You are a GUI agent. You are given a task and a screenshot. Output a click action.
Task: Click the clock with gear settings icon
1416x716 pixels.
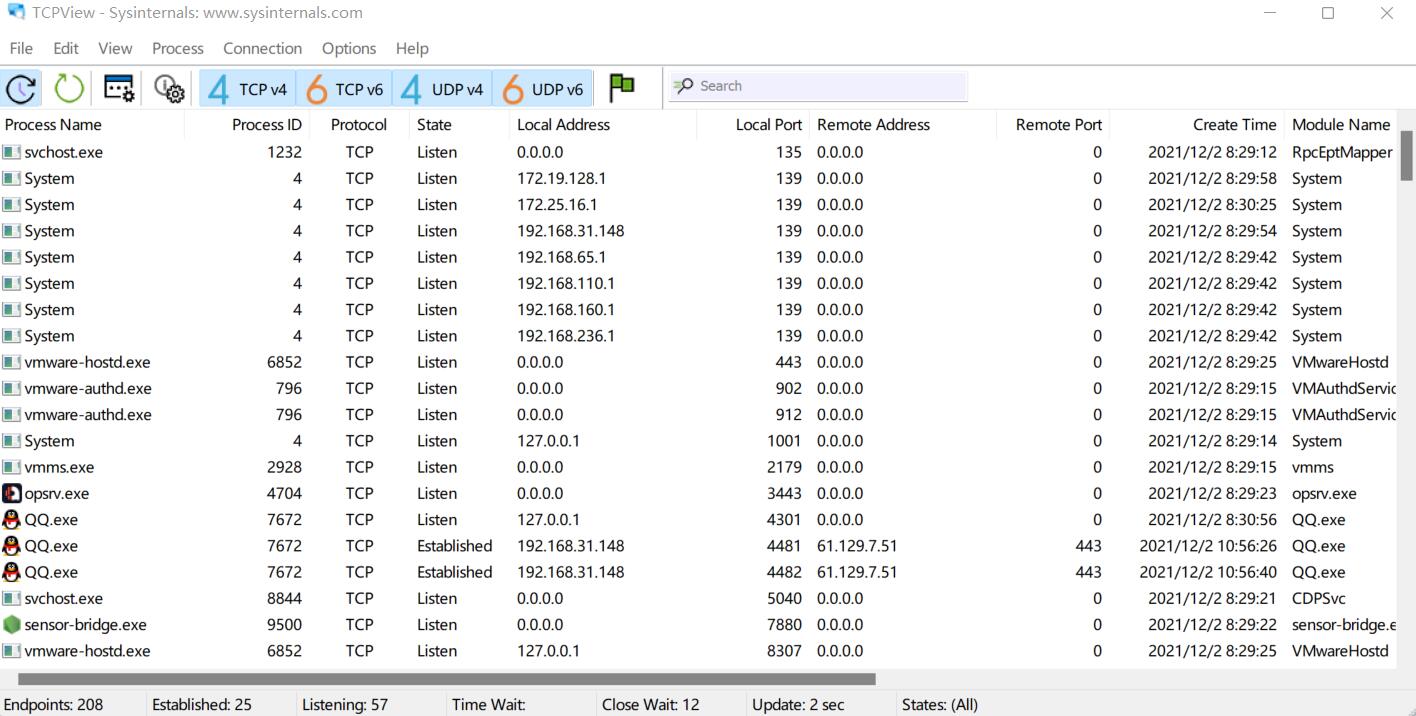click(x=169, y=88)
